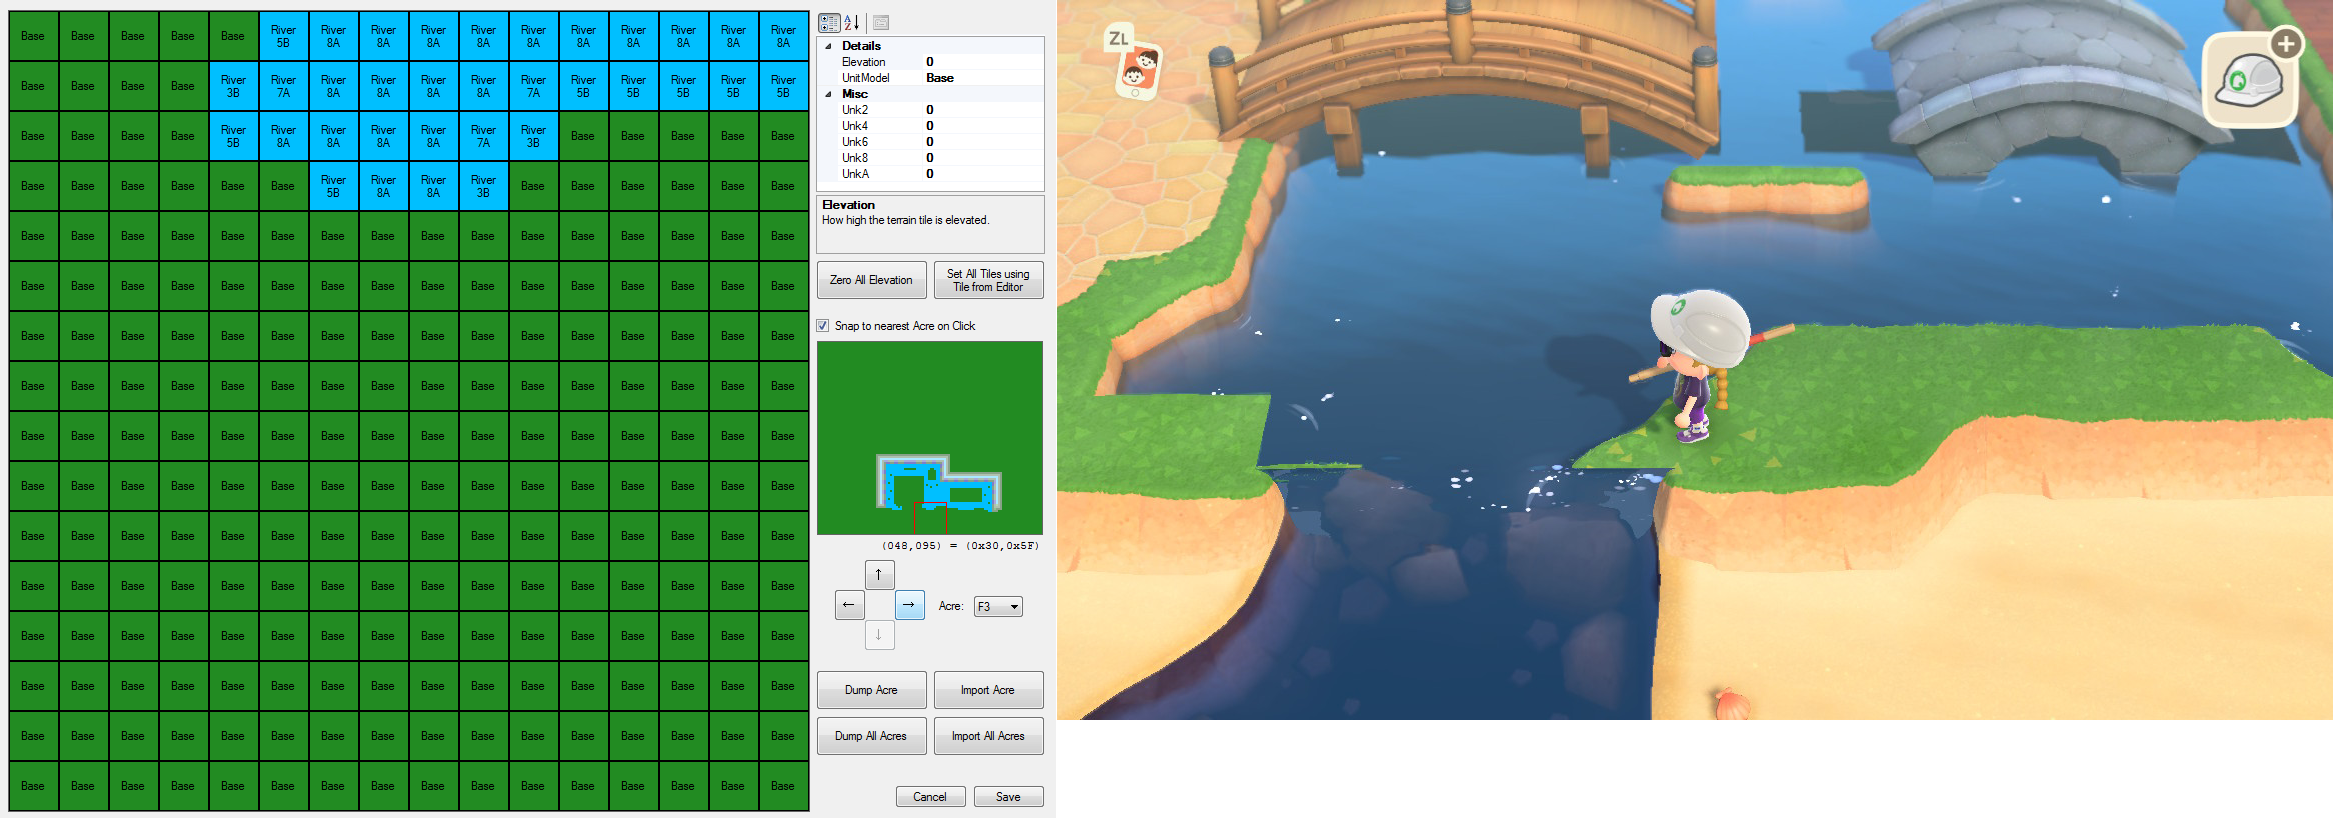
Task: Collapse the Details category
Action: 828,46
